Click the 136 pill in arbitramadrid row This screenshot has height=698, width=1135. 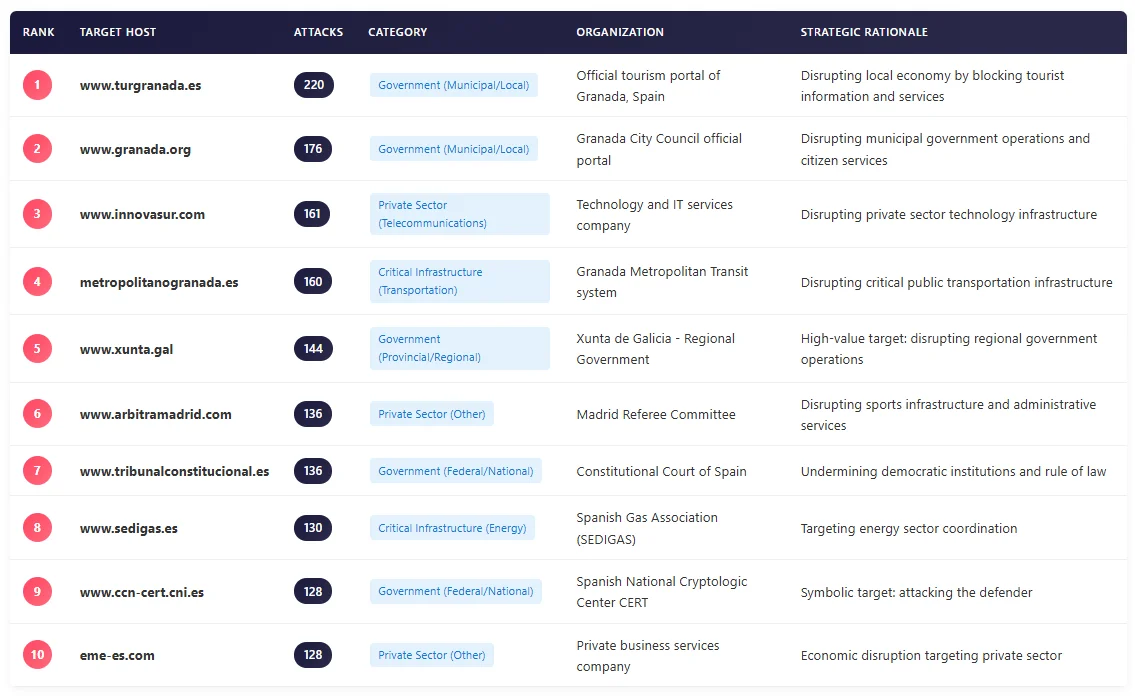click(313, 413)
